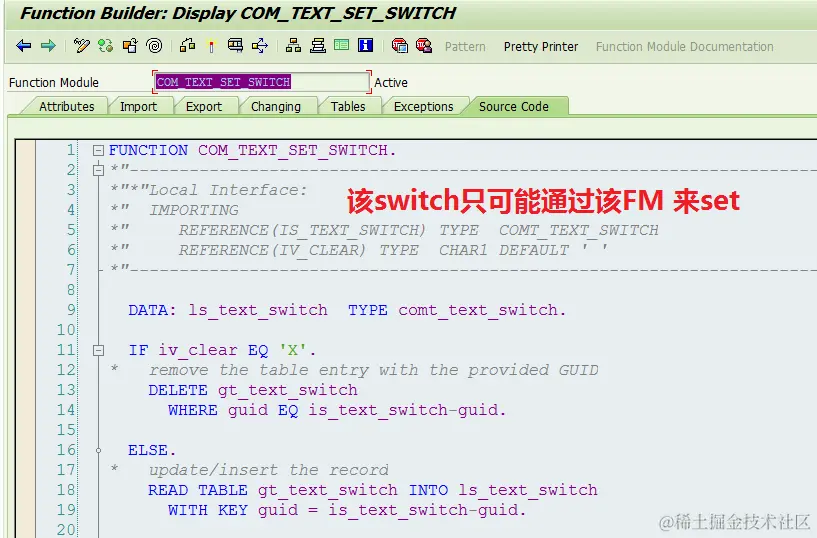Click line number 8 in the gutter
817x538 pixels.
71,290
